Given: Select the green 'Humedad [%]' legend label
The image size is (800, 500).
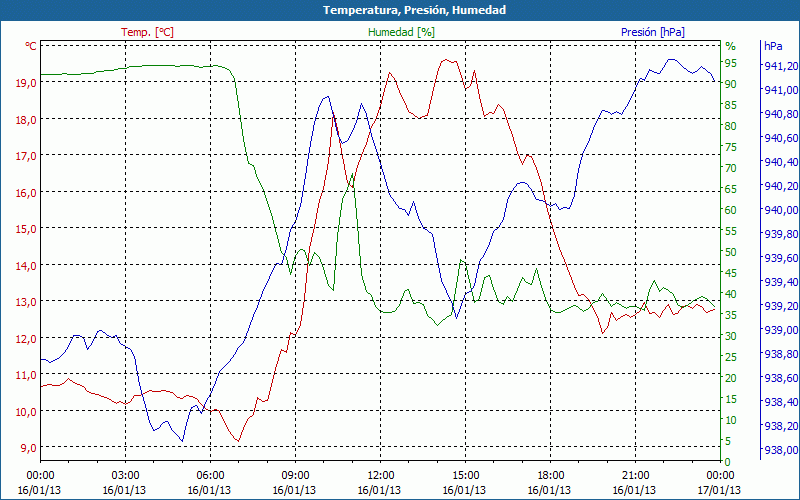Looking at the screenshot, I should click(401, 32).
